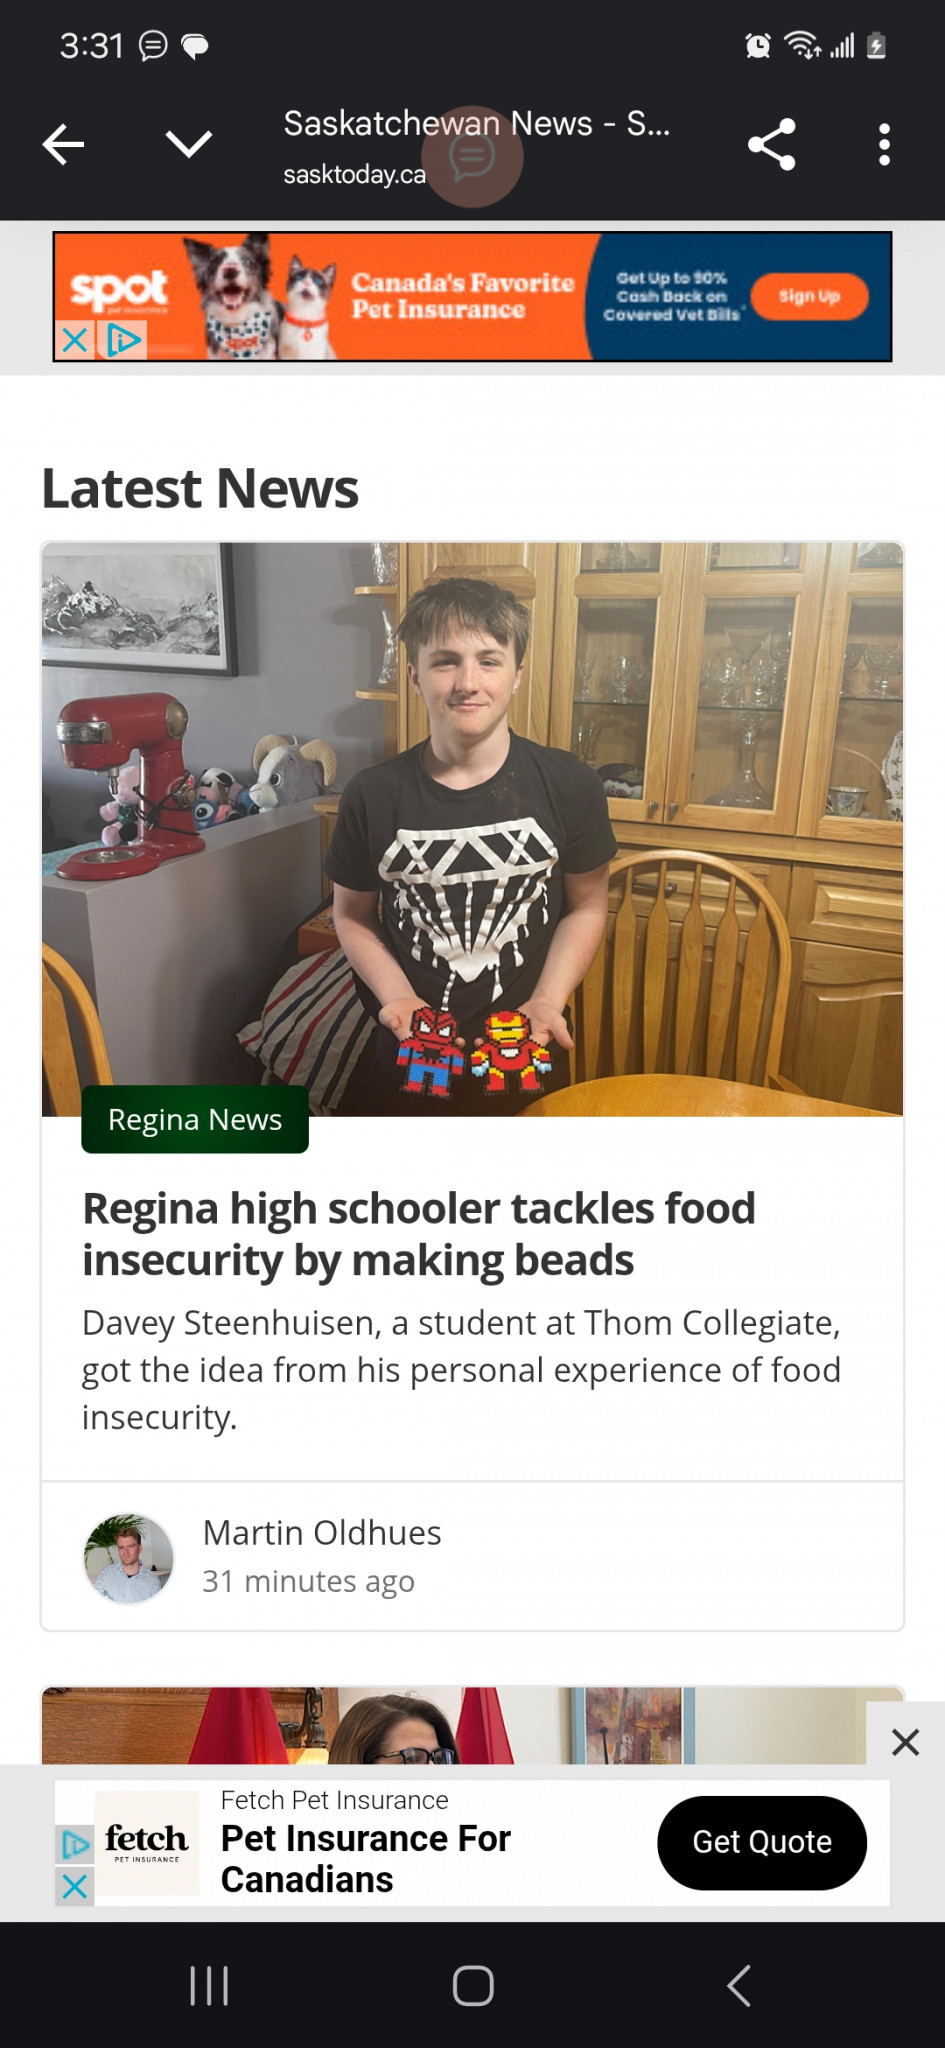Open the three-dot overflow menu
945x2048 pixels.
point(884,145)
